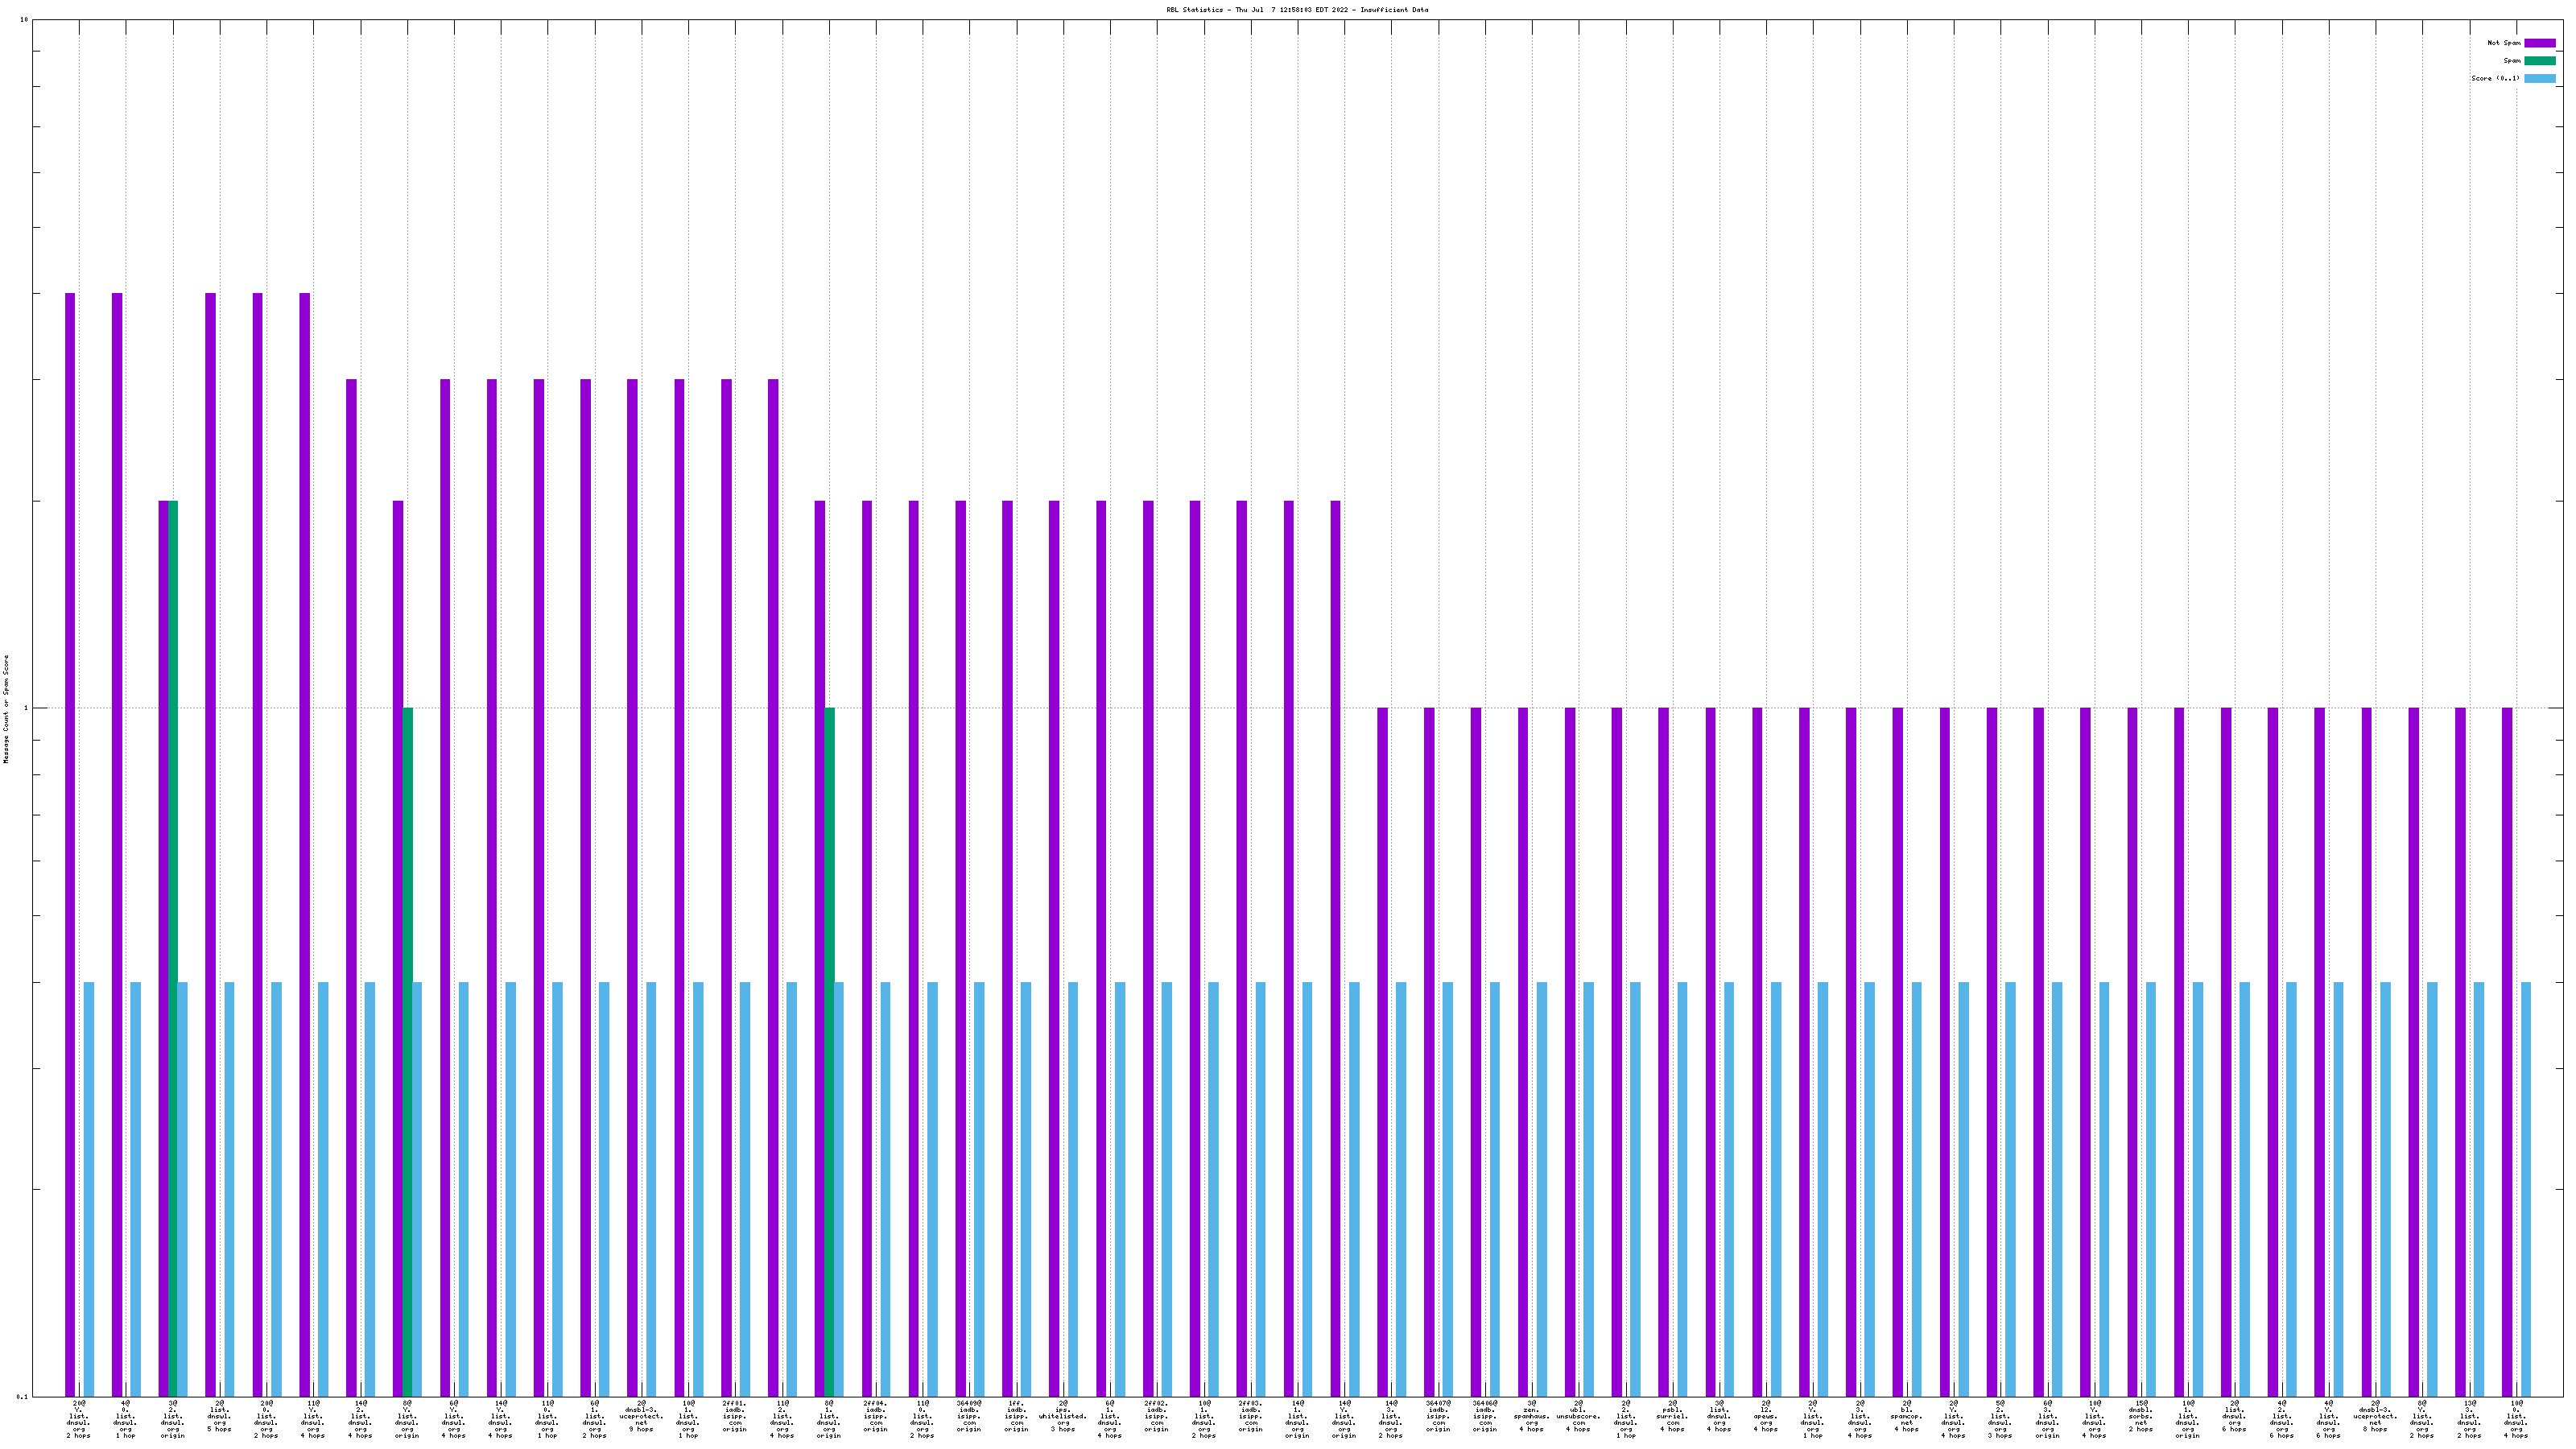Click the Score (0..1) legend text
Image resolution: width=2576 pixels, height=1449 pixels.
[x=2495, y=79]
